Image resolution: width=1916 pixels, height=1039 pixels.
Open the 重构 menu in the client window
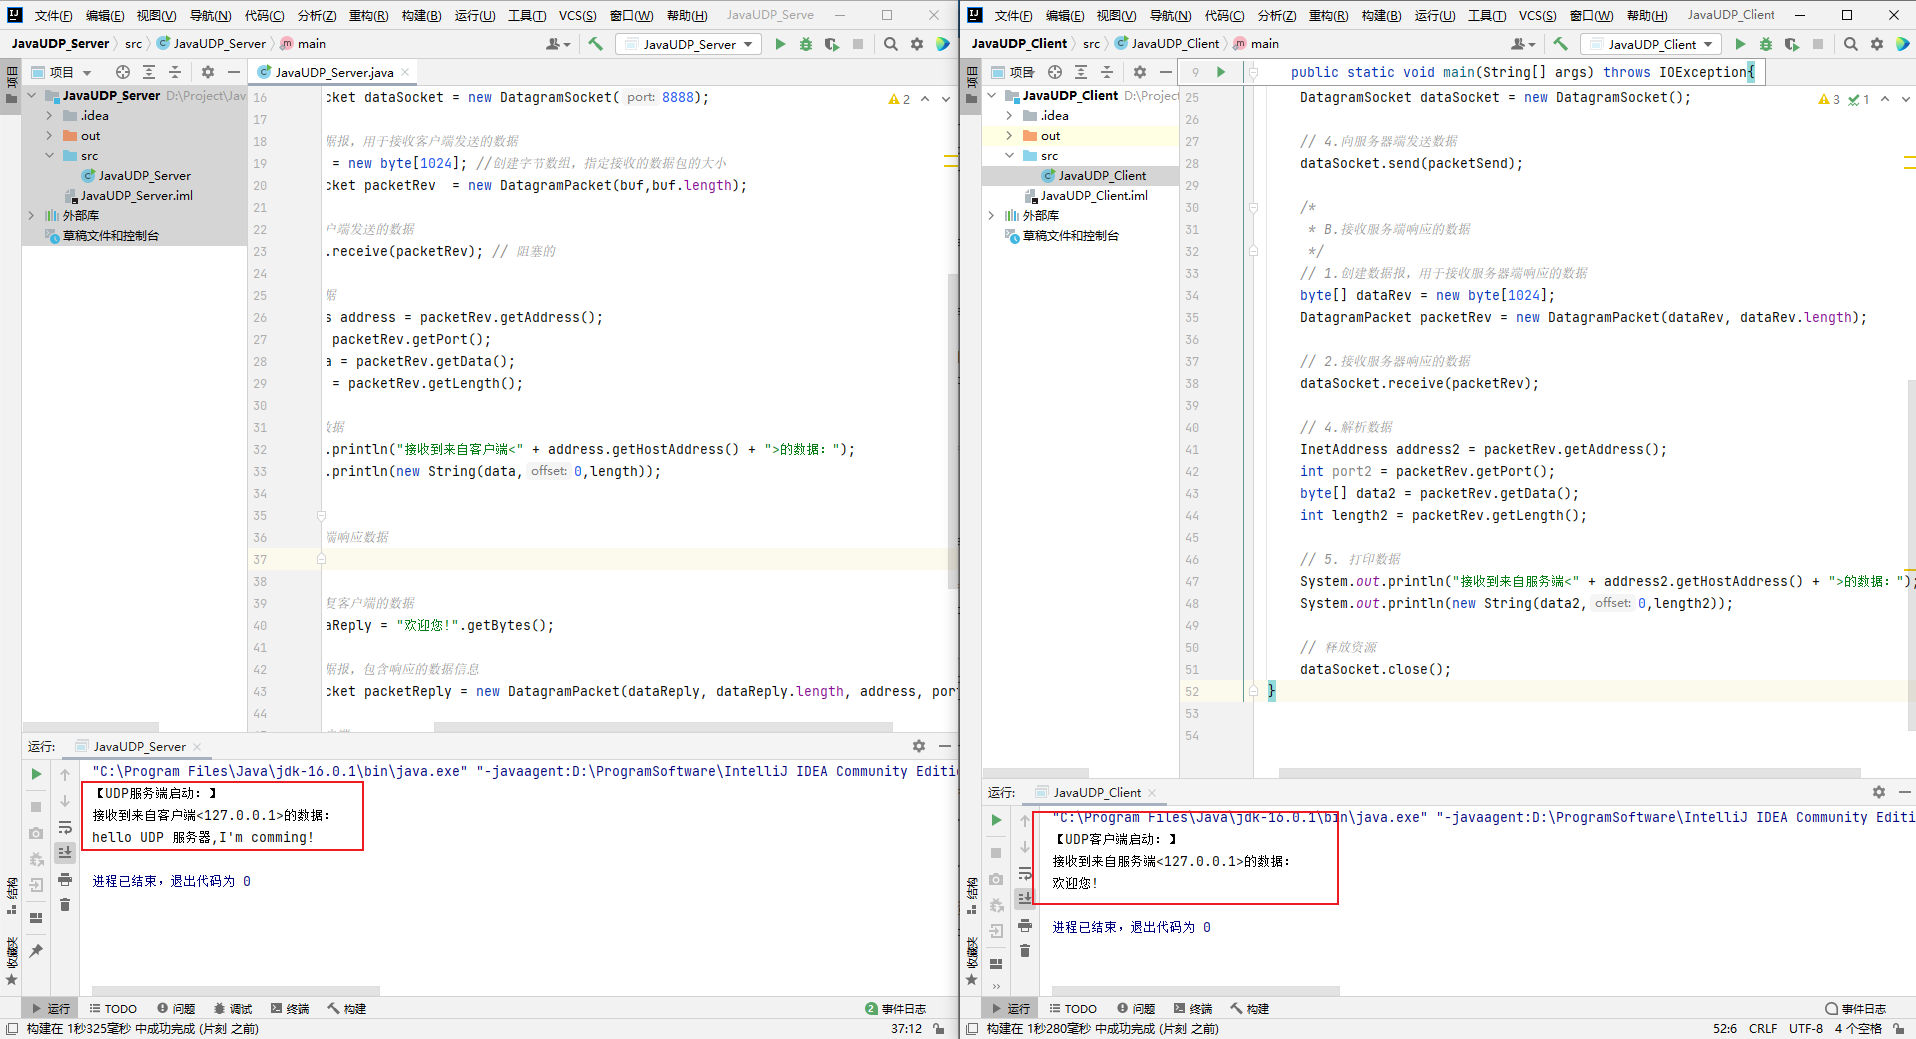(x=1329, y=14)
